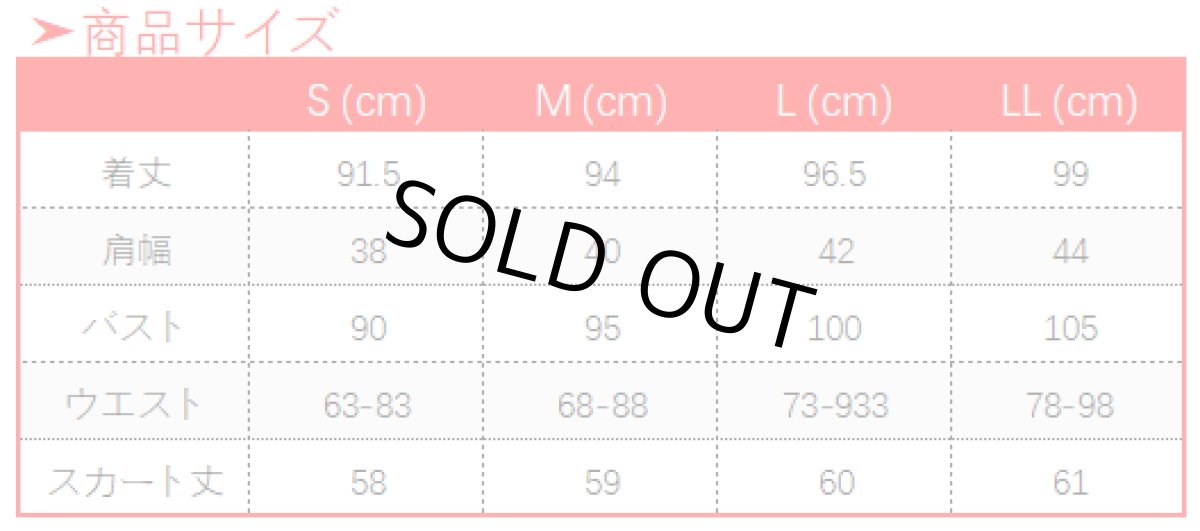The height and width of the screenshot is (531, 1200).
Task: Click the 61 skirt length value
Action: click(x=1069, y=483)
